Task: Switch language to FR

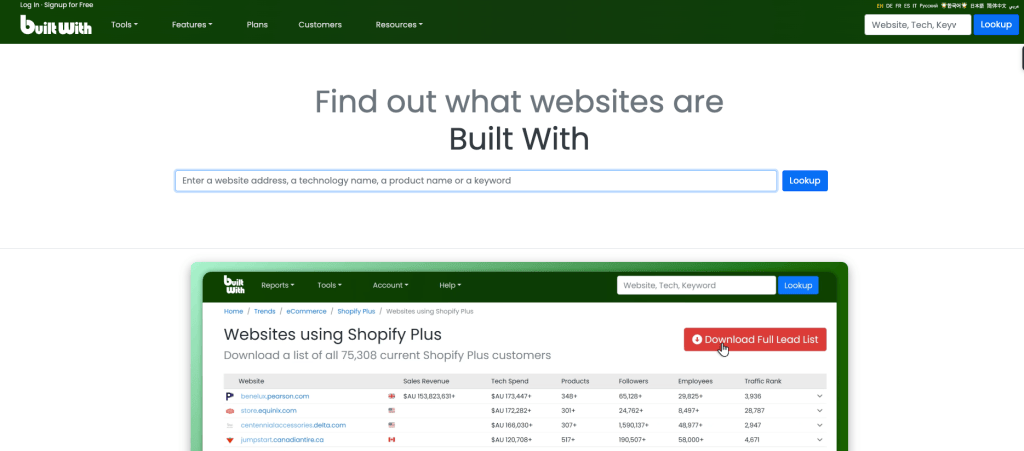Action: click(898, 6)
